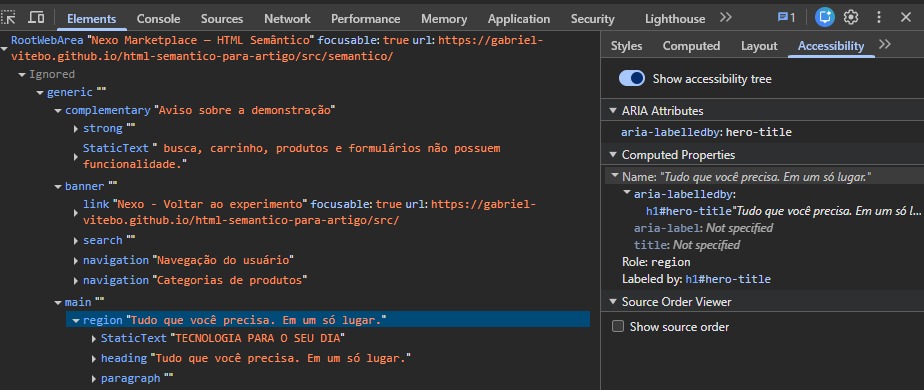Go to the Performance tab
Viewport: 924px width, 390px height.
365,19
